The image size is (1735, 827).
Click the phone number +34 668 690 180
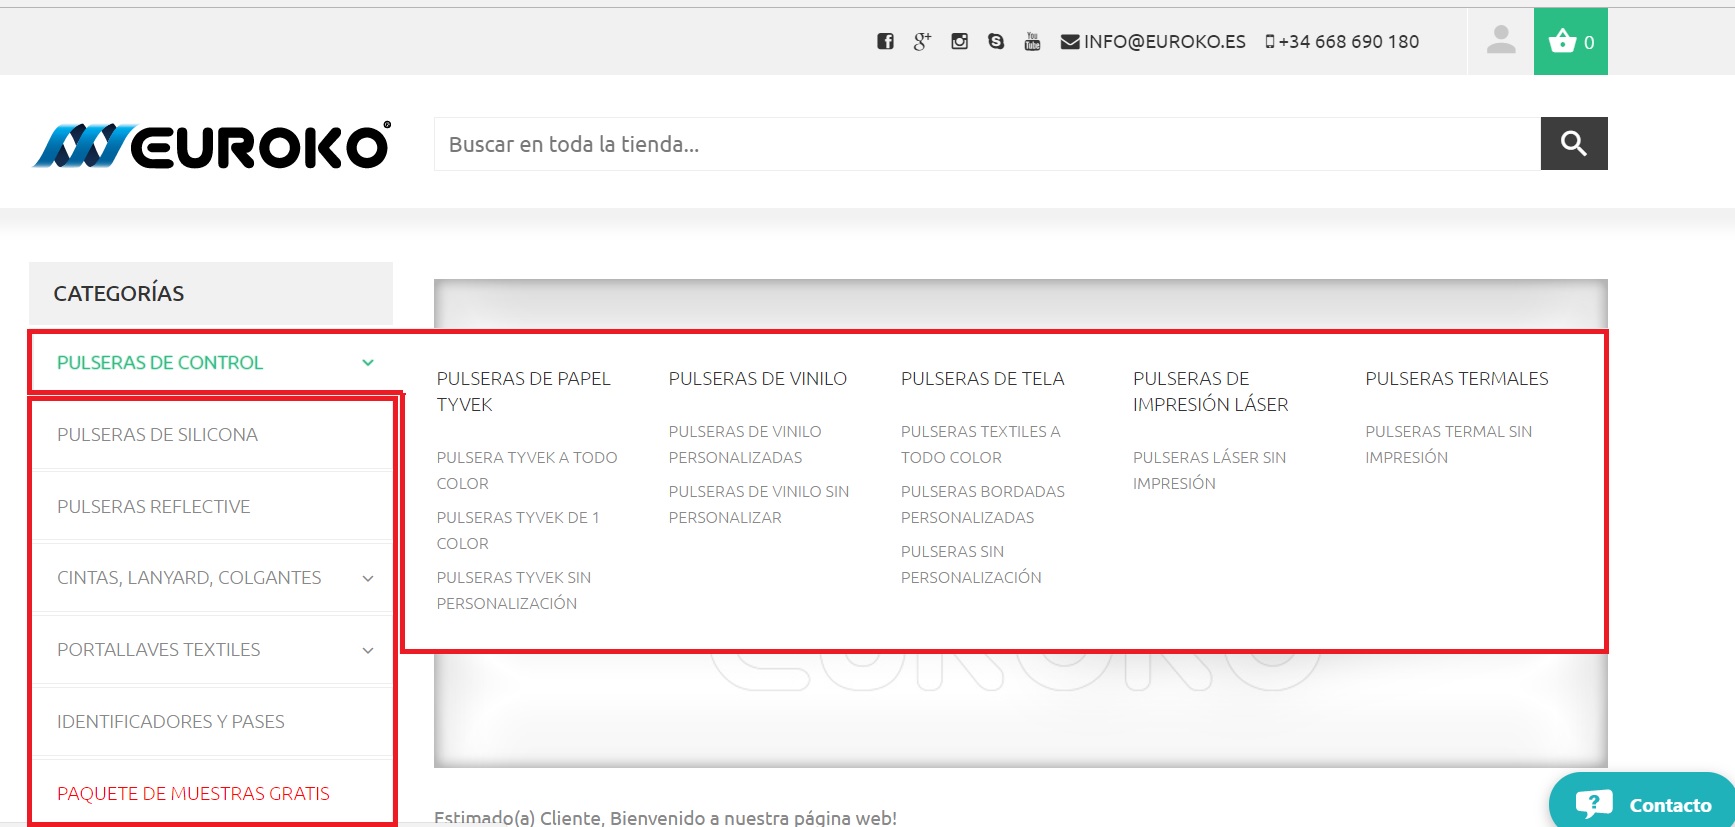1342,41
